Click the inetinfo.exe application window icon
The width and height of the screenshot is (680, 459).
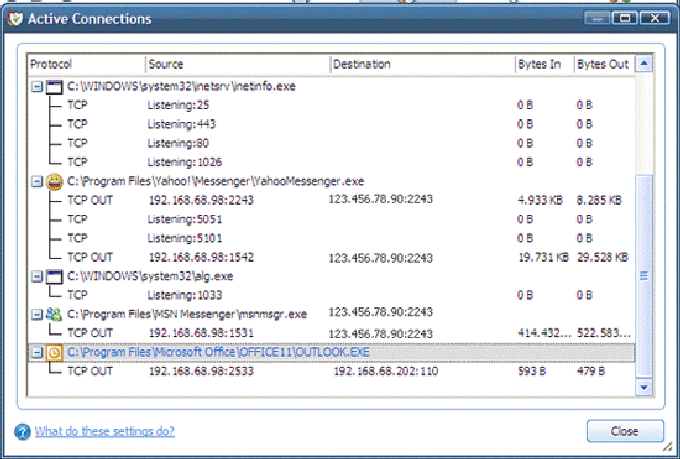(x=54, y=87)
